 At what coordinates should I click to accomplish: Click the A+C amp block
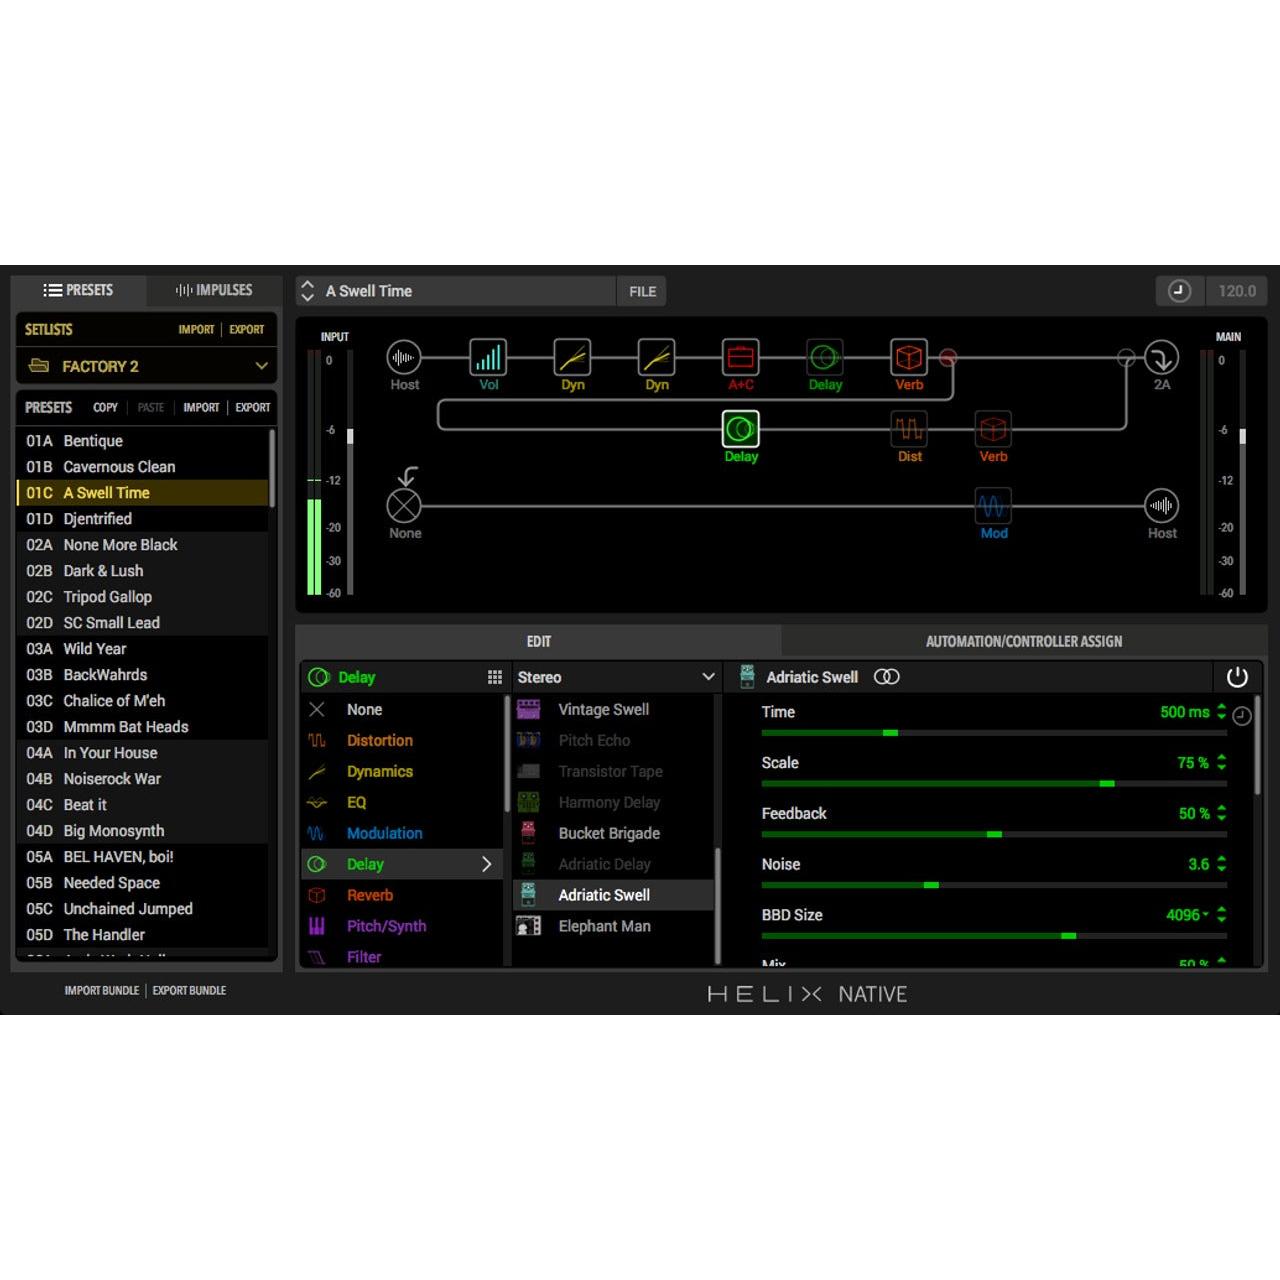(x=741, y=357)
